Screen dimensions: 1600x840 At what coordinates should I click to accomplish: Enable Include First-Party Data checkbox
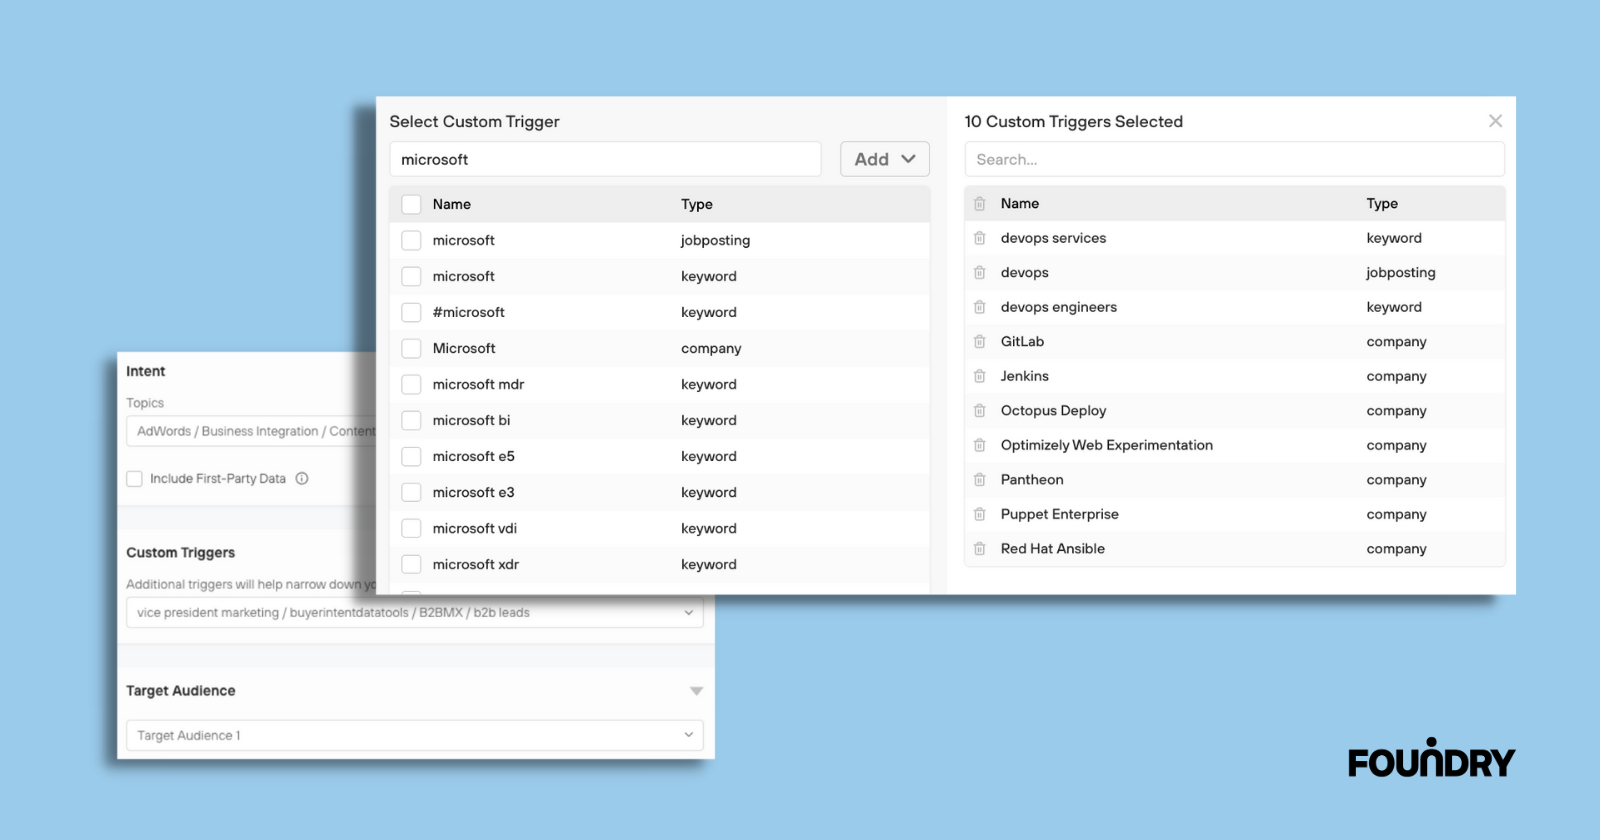click(x=134, y=479)
